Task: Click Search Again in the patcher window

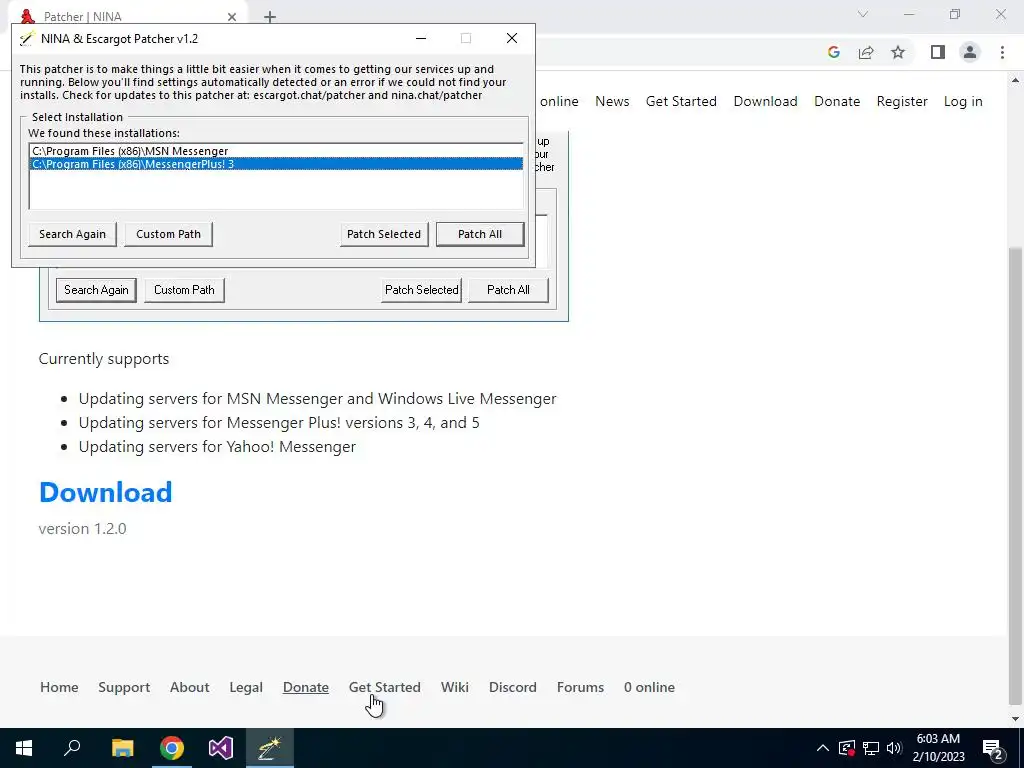Action: tap(72, 234)
